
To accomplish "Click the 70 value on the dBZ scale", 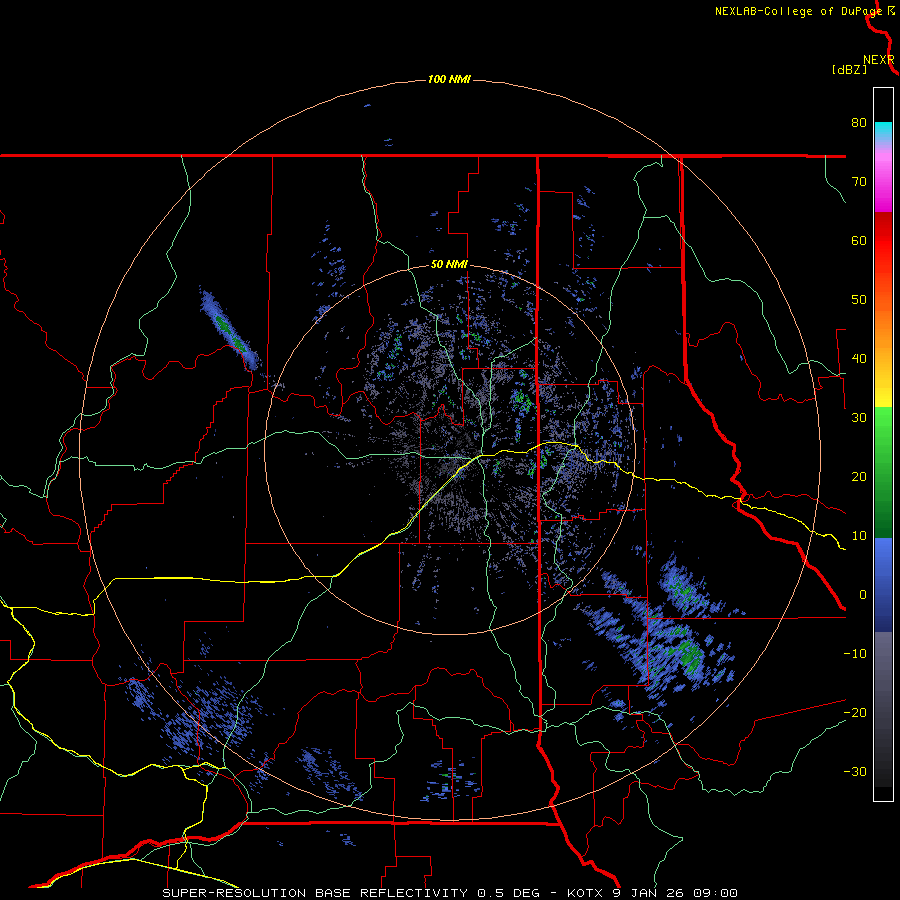I will (x=859, y=181).
